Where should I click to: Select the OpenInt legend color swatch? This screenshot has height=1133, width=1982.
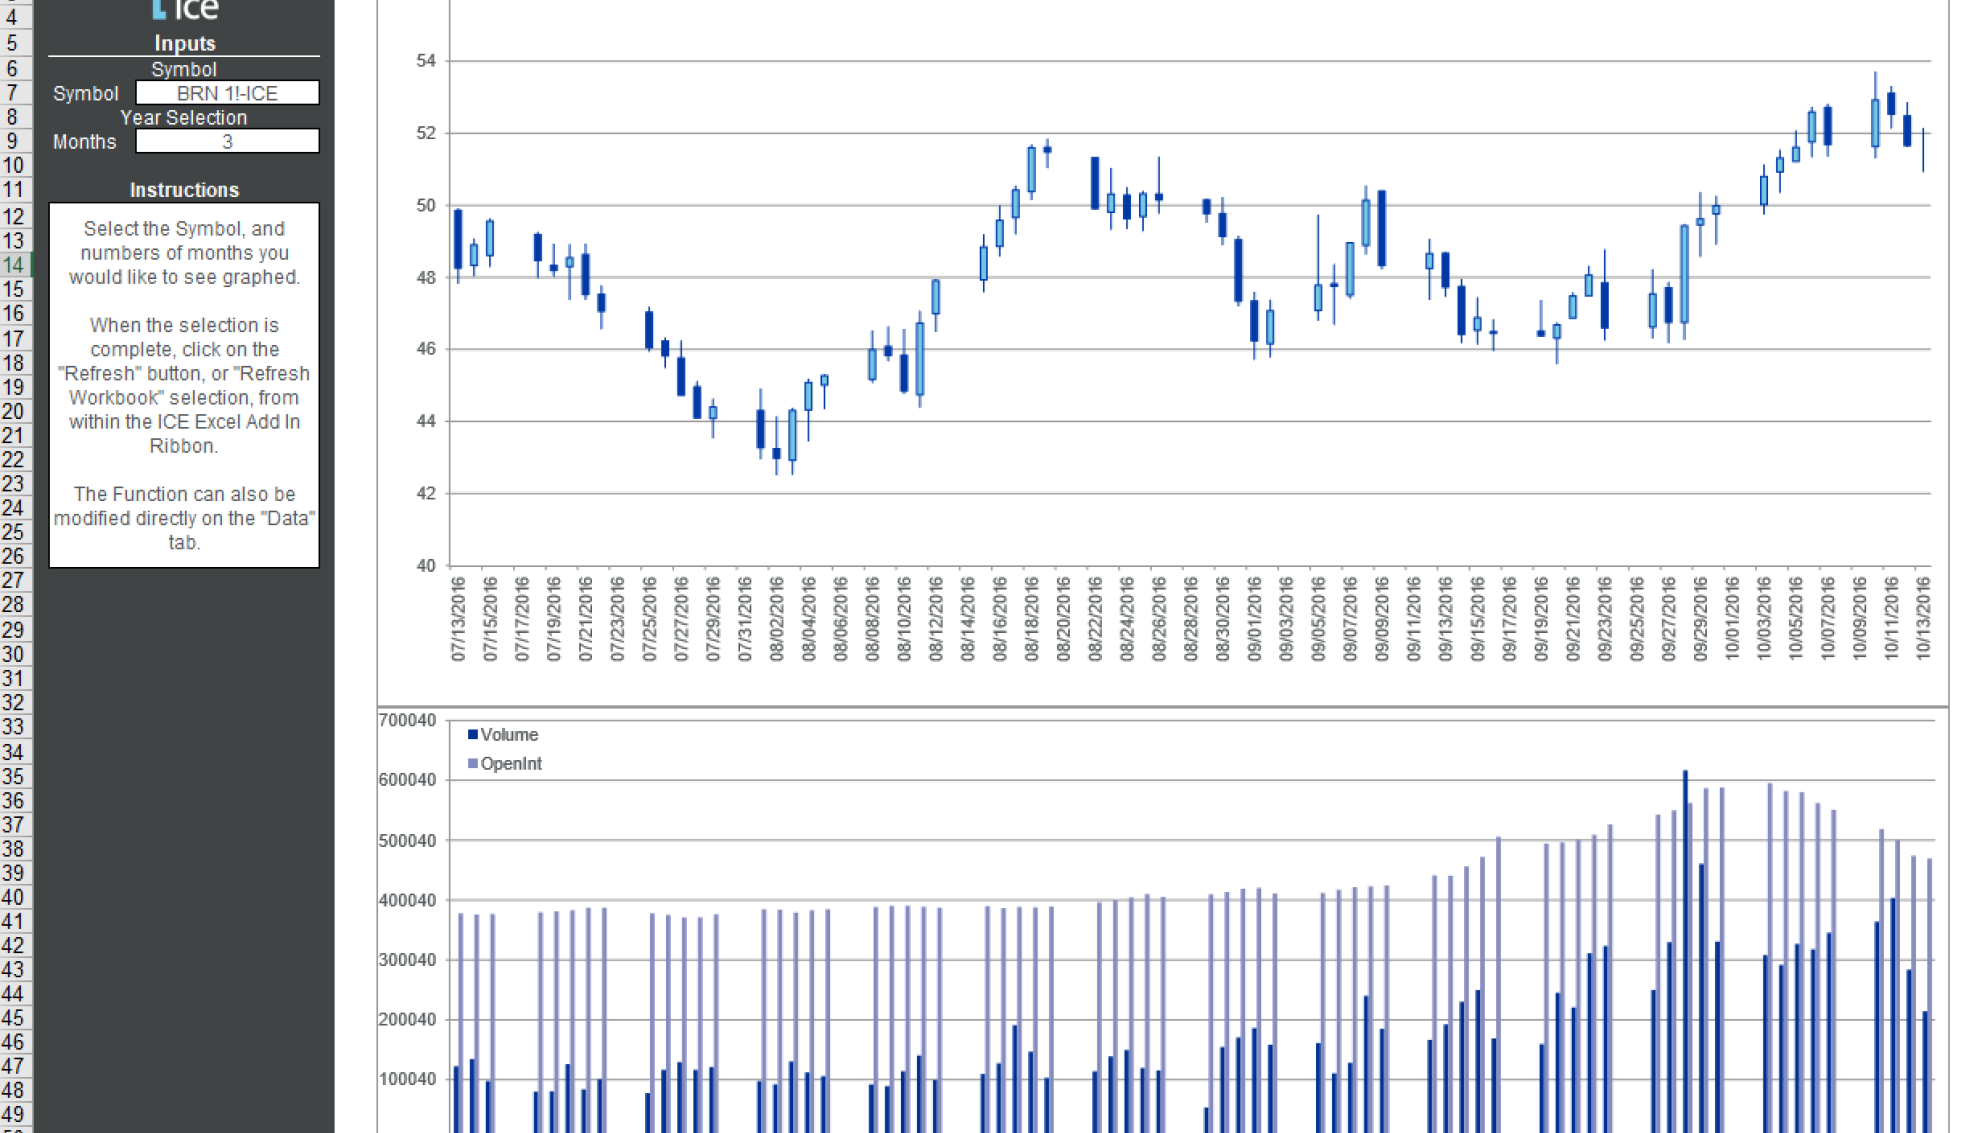click(473, 764)
